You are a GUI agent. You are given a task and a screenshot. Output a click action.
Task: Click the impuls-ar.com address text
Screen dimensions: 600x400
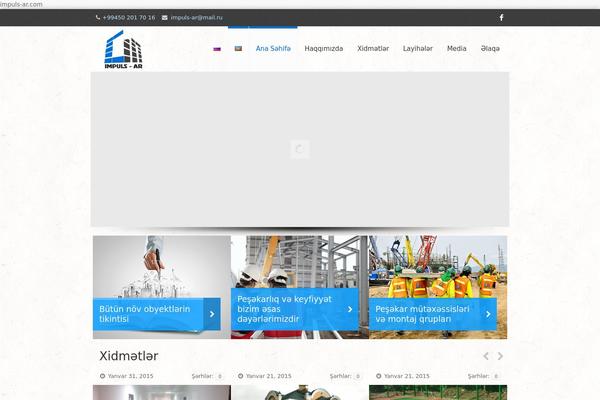[x=21, y=4]
